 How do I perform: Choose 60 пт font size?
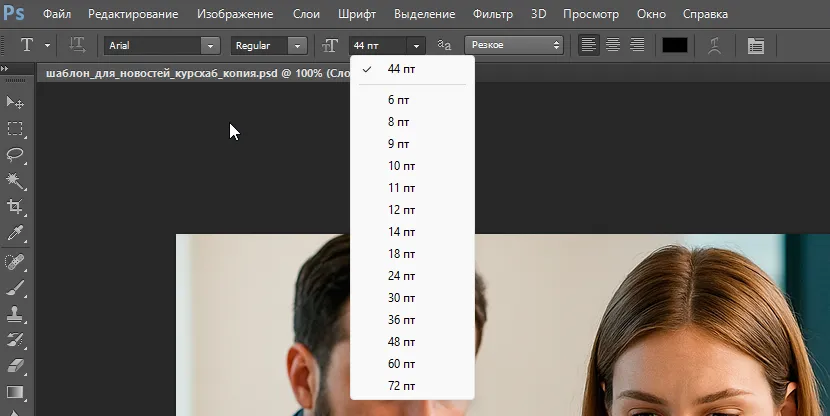coord(412,364)
